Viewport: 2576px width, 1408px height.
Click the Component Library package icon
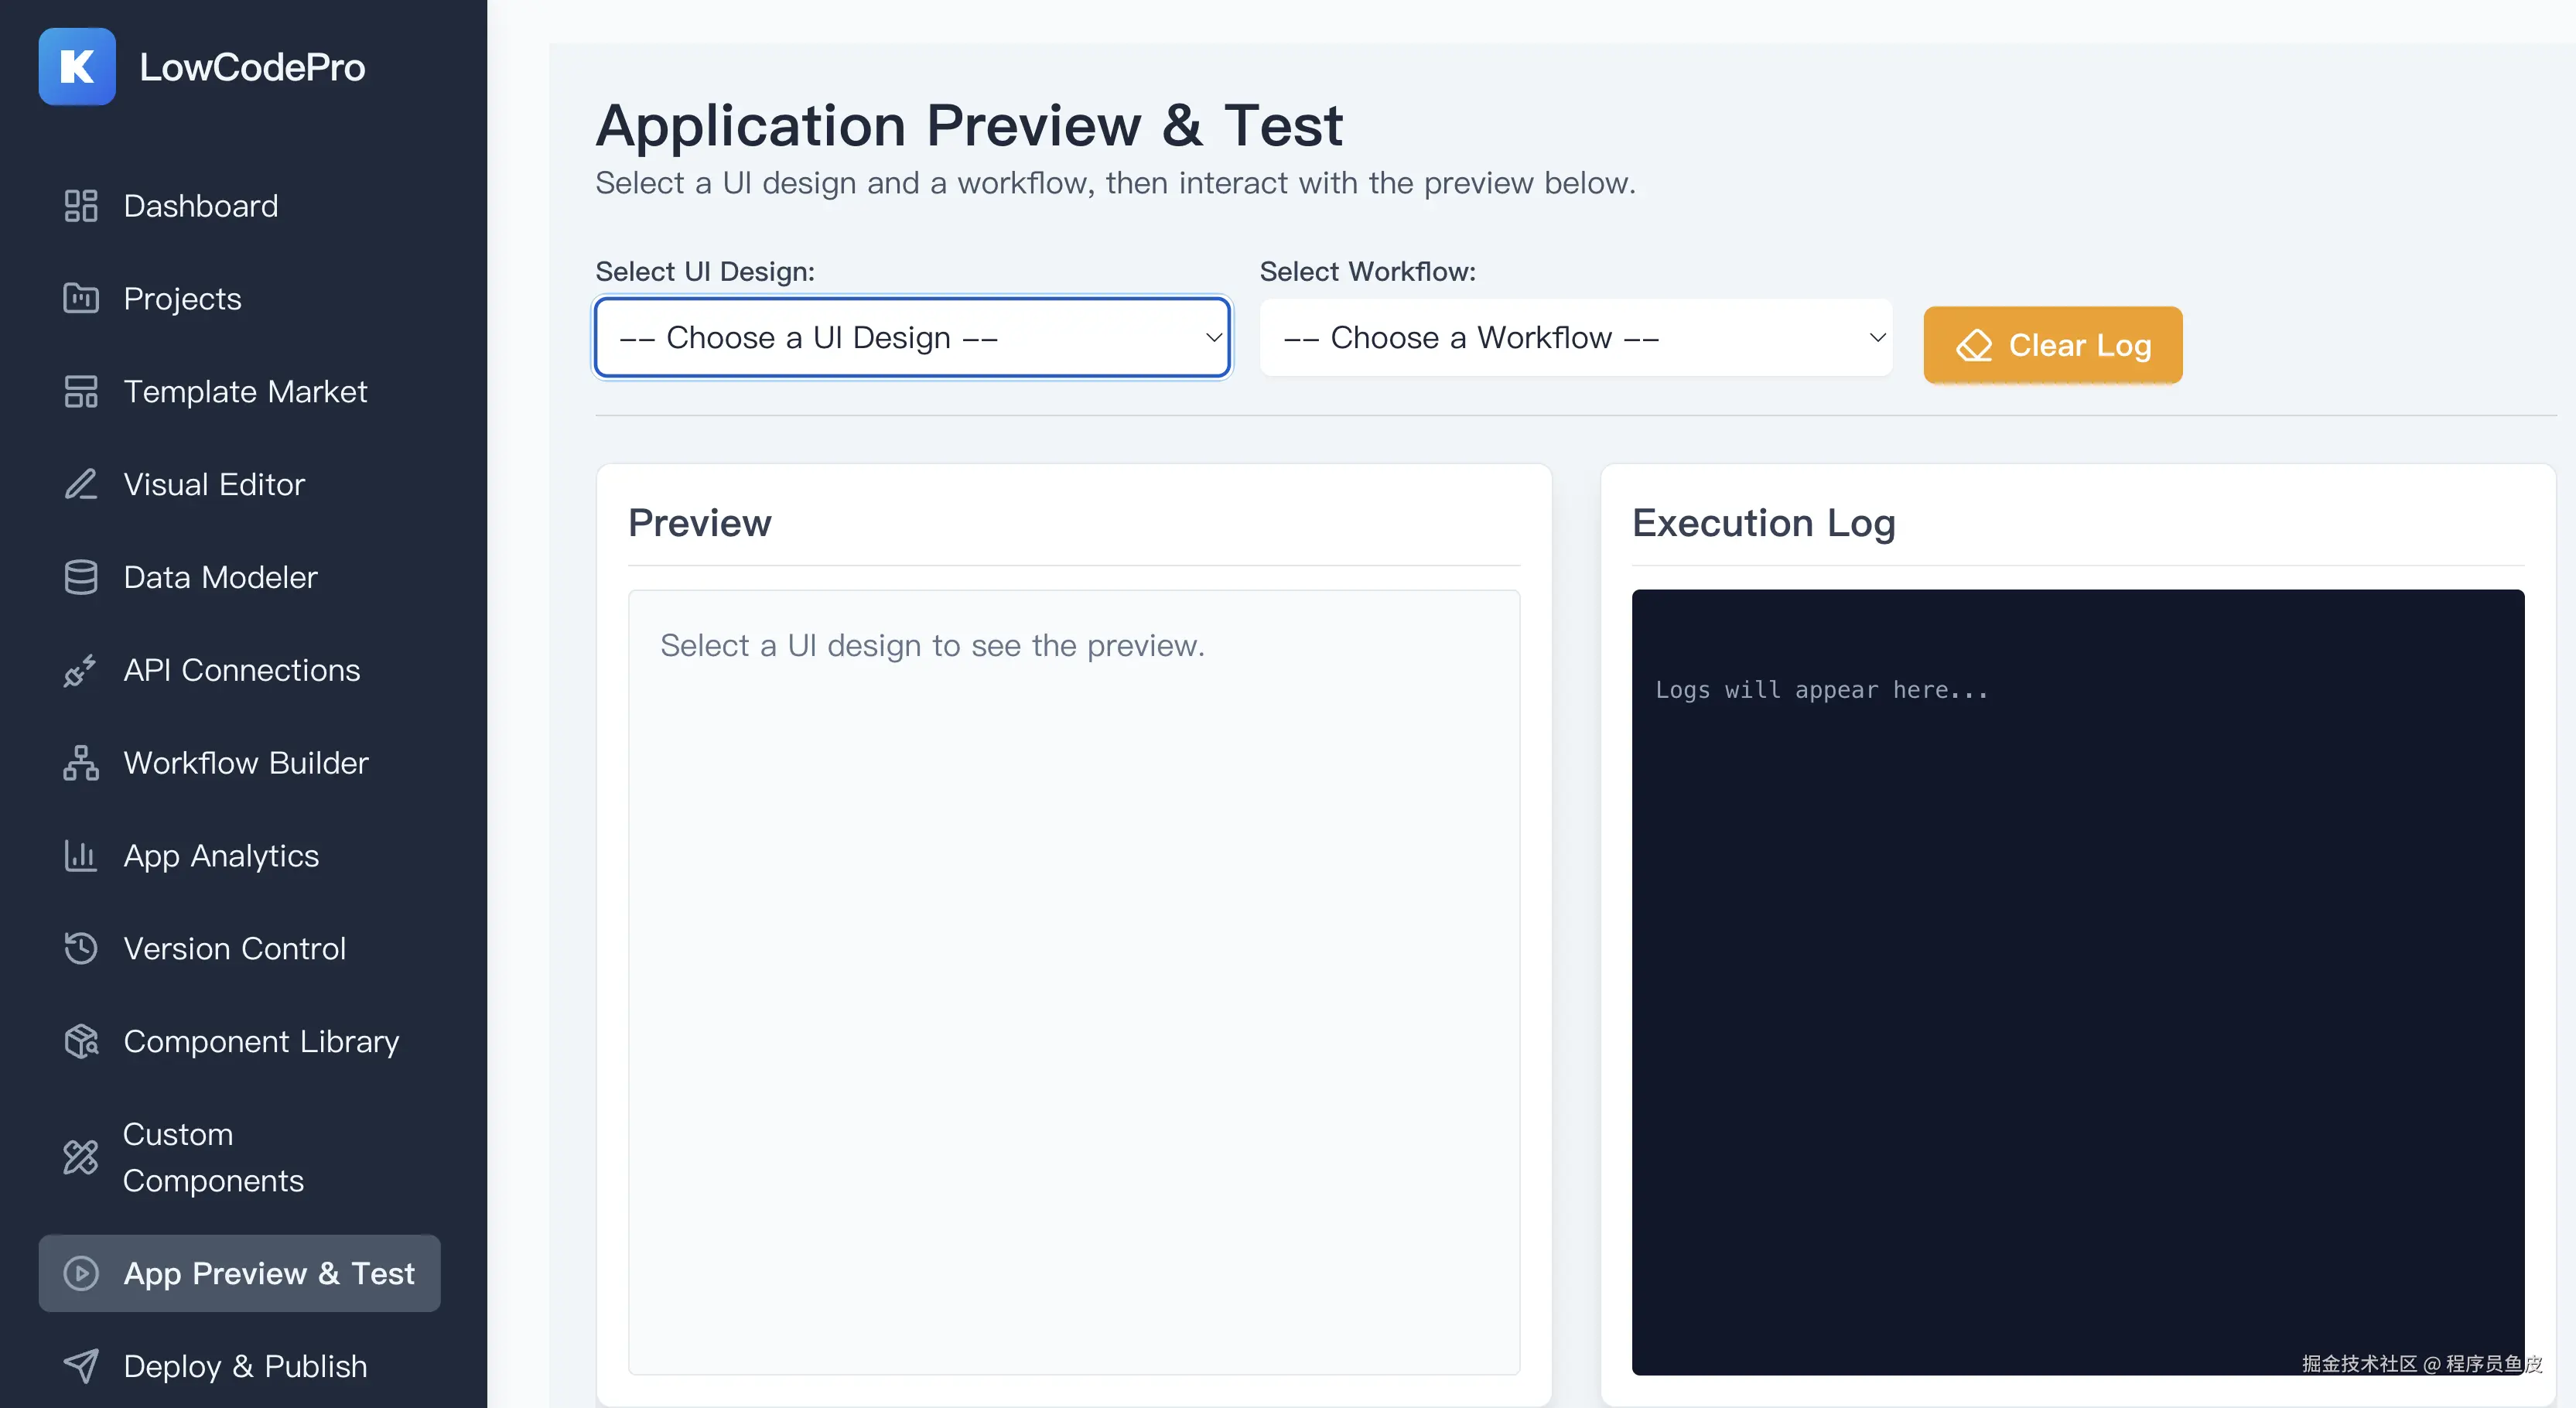pyautogui.click(x=81, y=1042)
